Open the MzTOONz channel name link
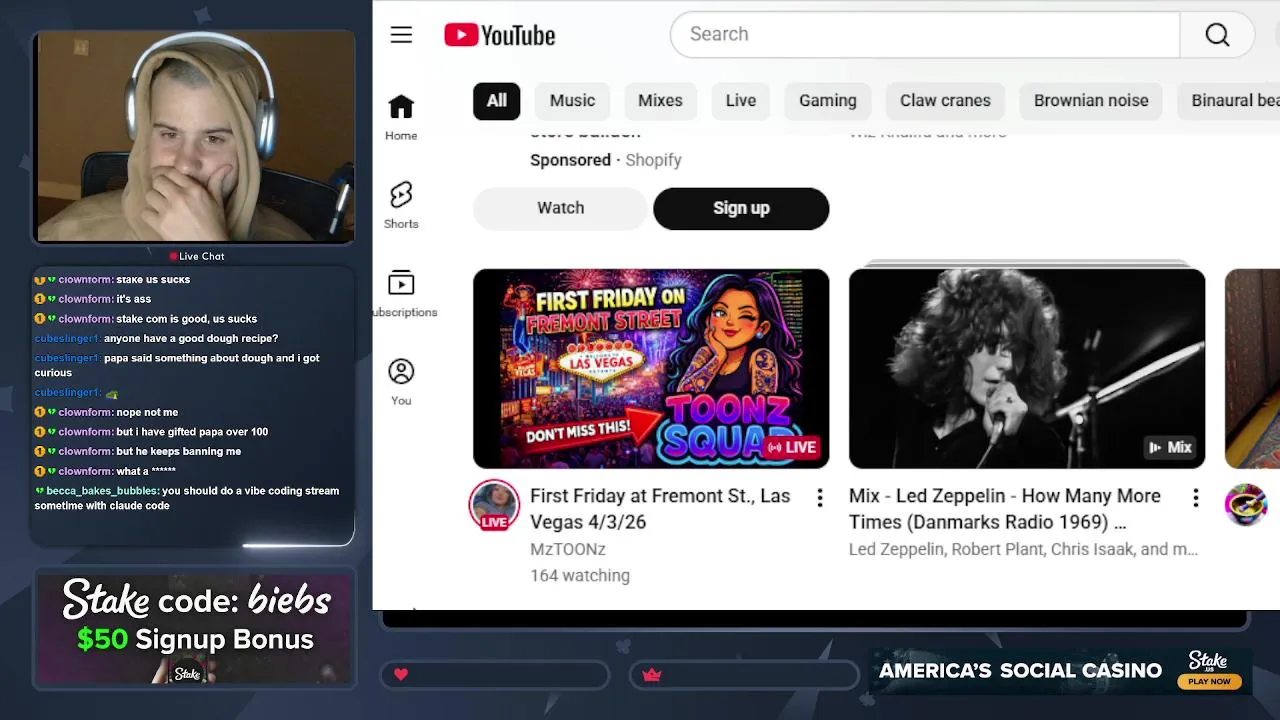This screenshot has height=720, width=1280. pos(568,549)
